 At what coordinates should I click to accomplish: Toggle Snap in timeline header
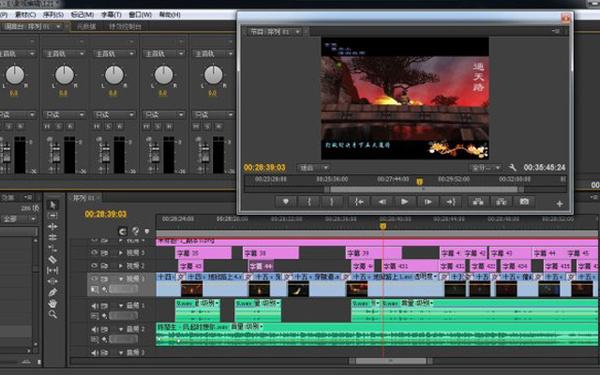[122, 232]
